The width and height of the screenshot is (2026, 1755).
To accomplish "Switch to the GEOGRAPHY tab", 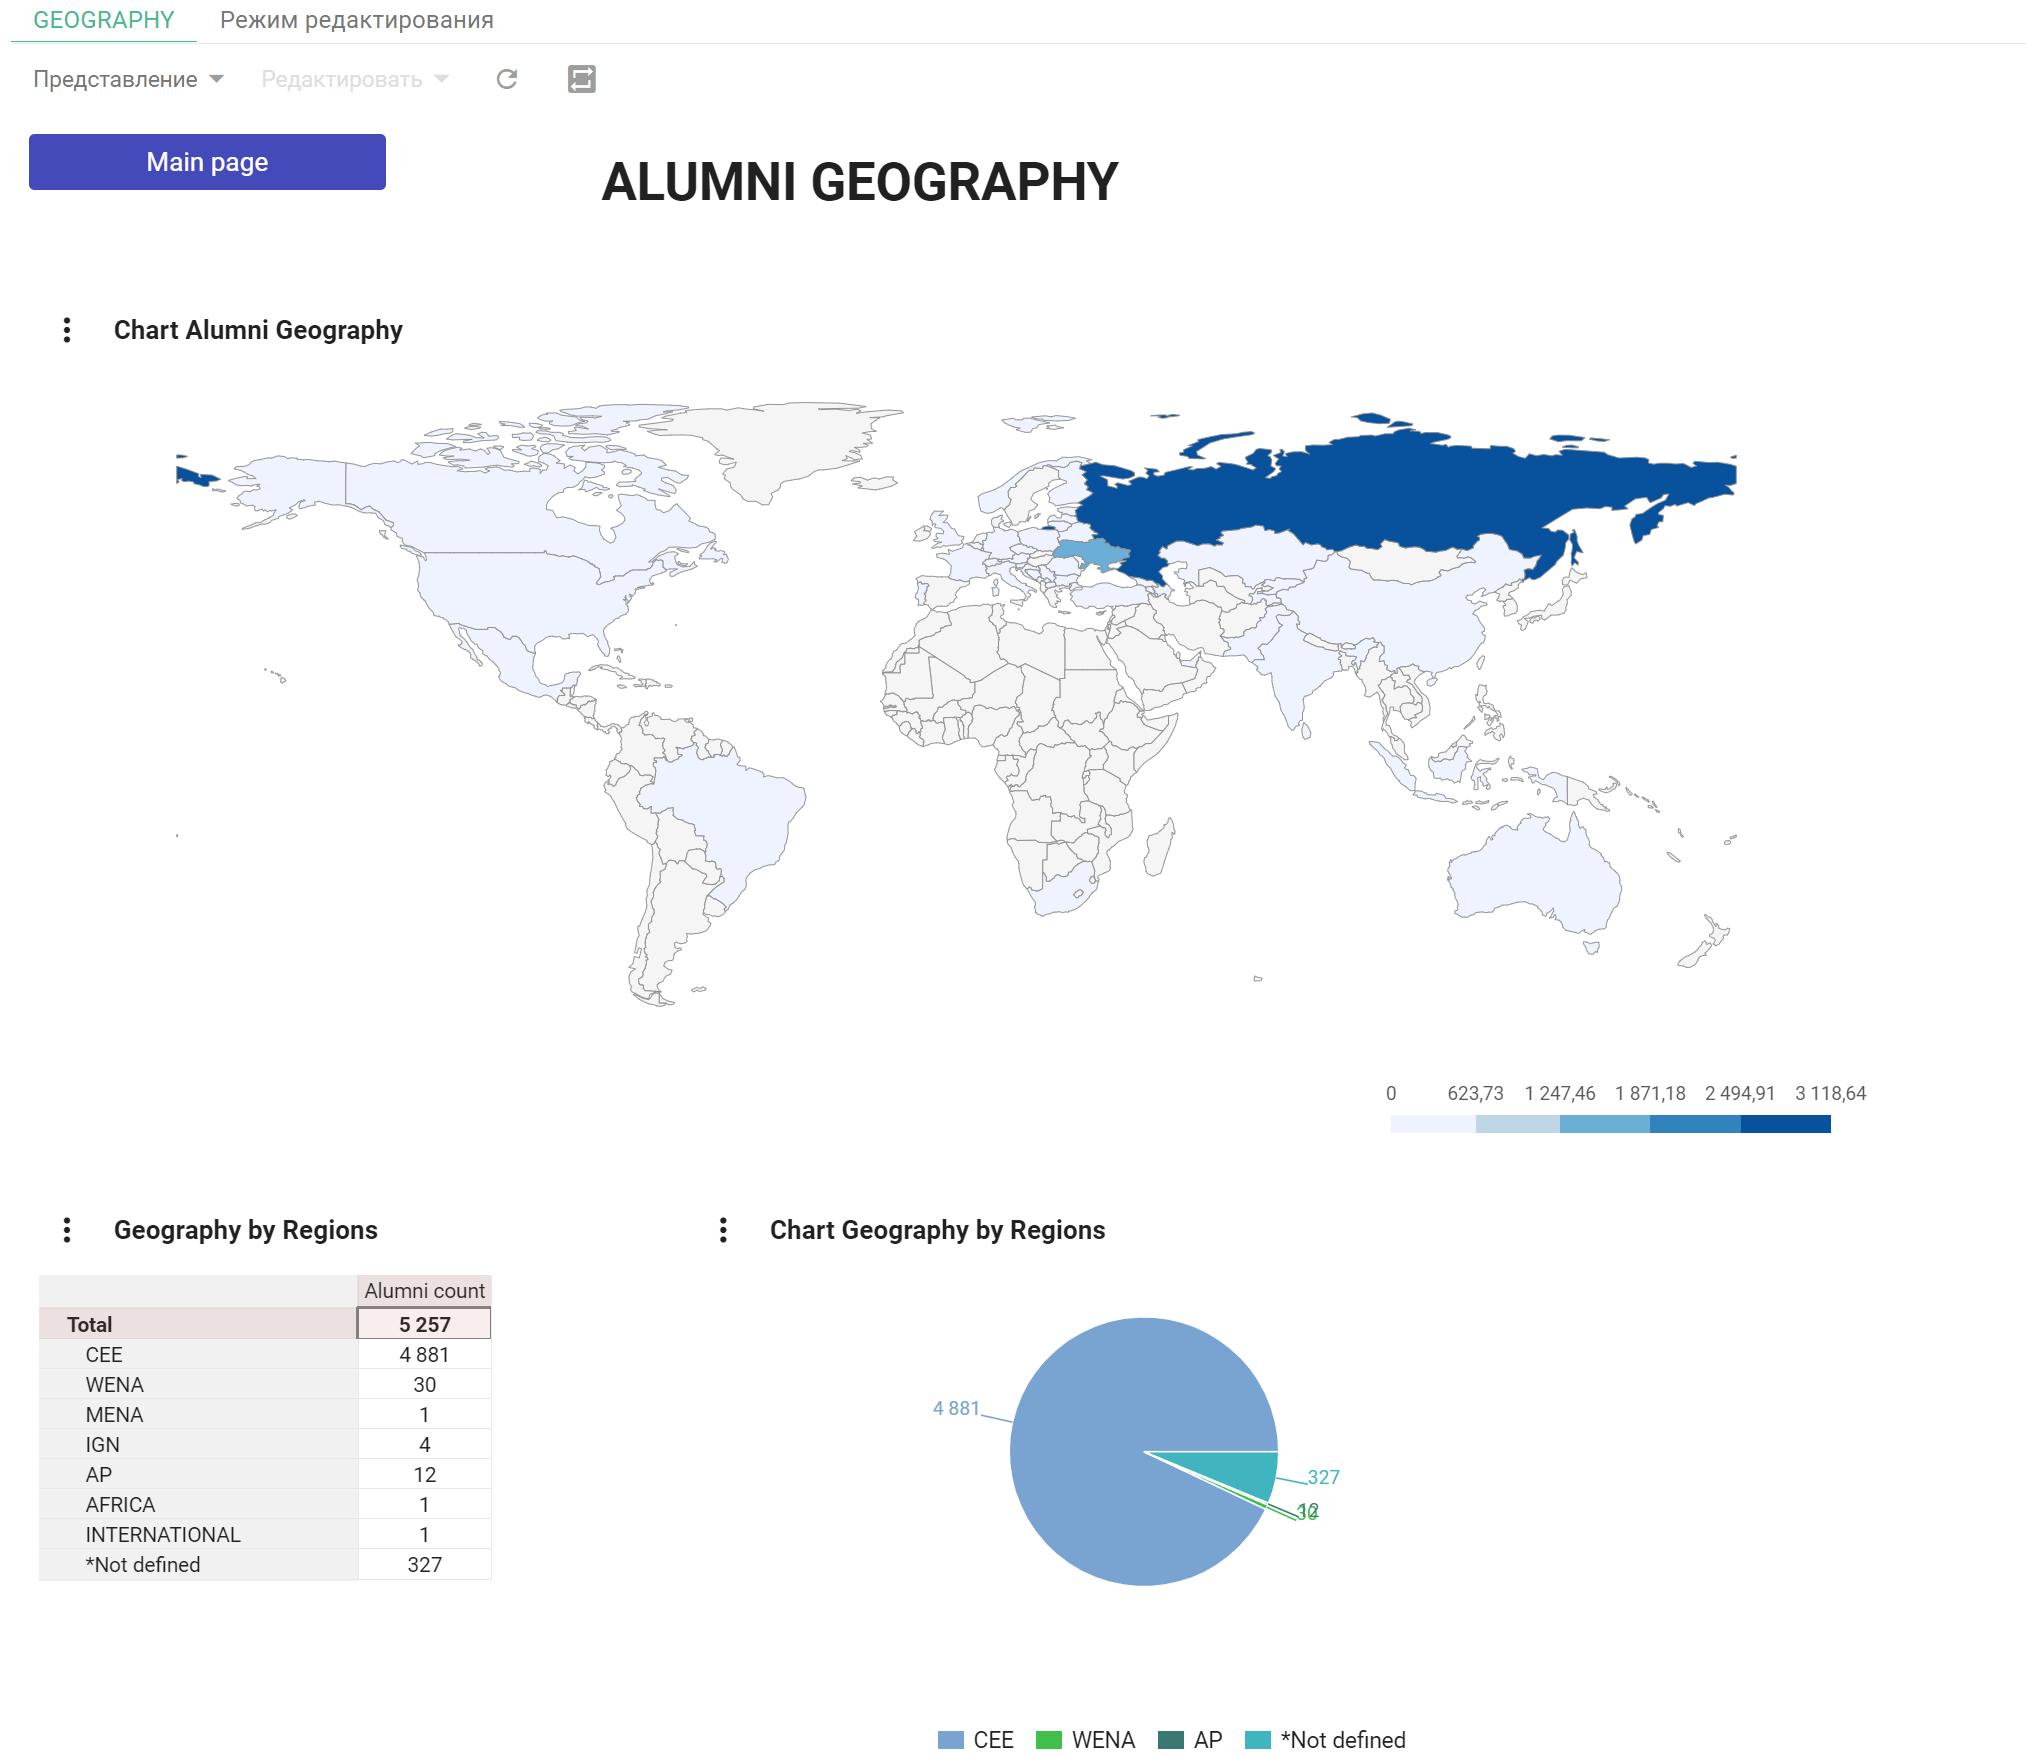I will [x=104, y=20].
